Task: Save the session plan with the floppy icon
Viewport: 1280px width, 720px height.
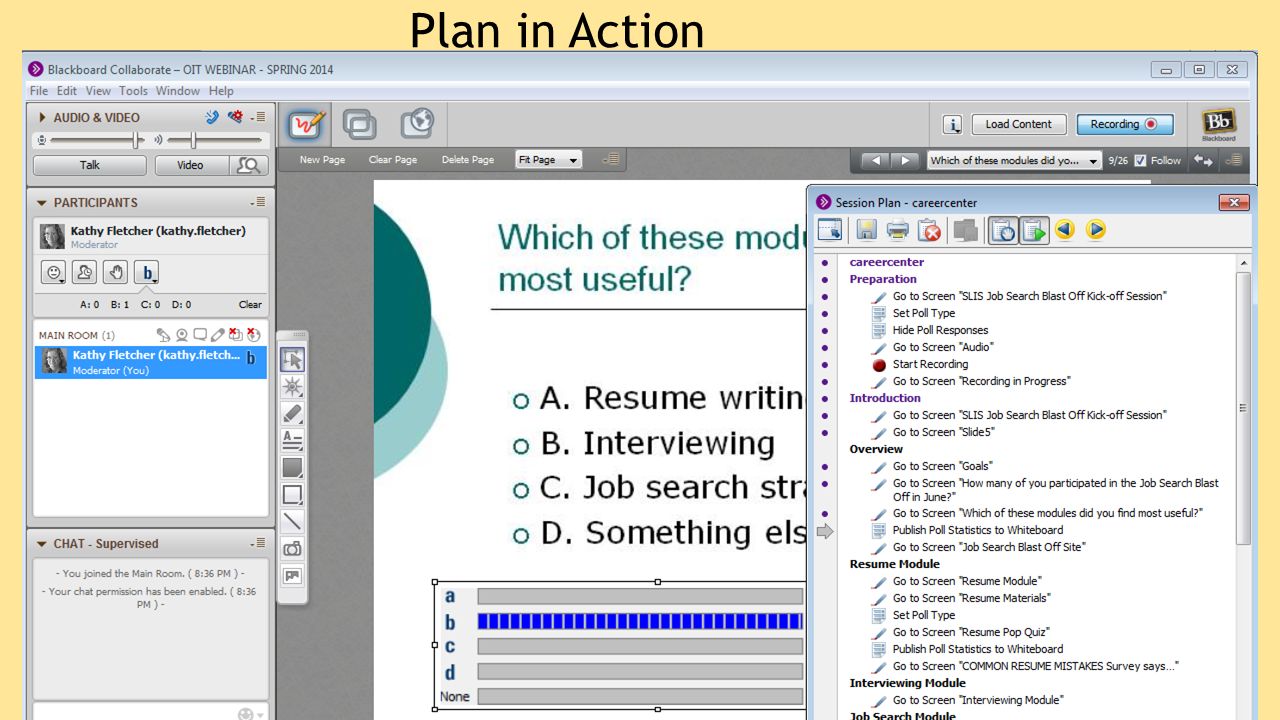Action: (x=866, y=231)
